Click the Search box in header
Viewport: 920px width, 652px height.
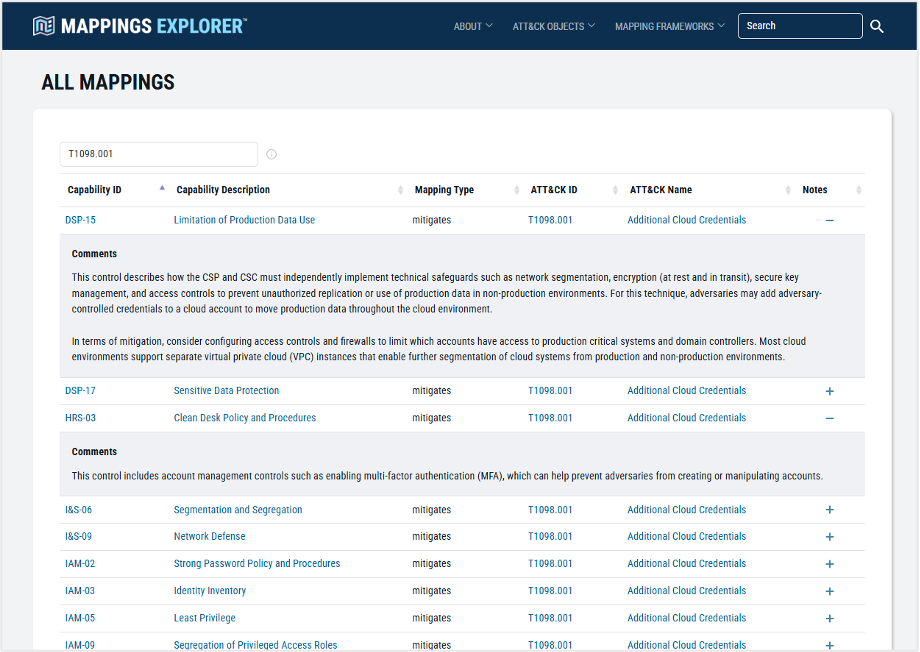[799, 26]
